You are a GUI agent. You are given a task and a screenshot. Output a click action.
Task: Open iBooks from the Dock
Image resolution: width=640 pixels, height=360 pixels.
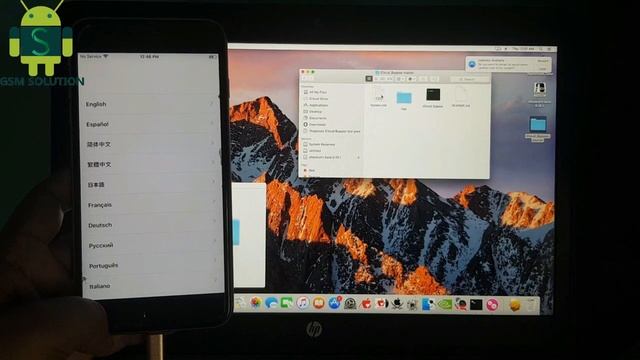pyautogui.click(x=319, y=303)
